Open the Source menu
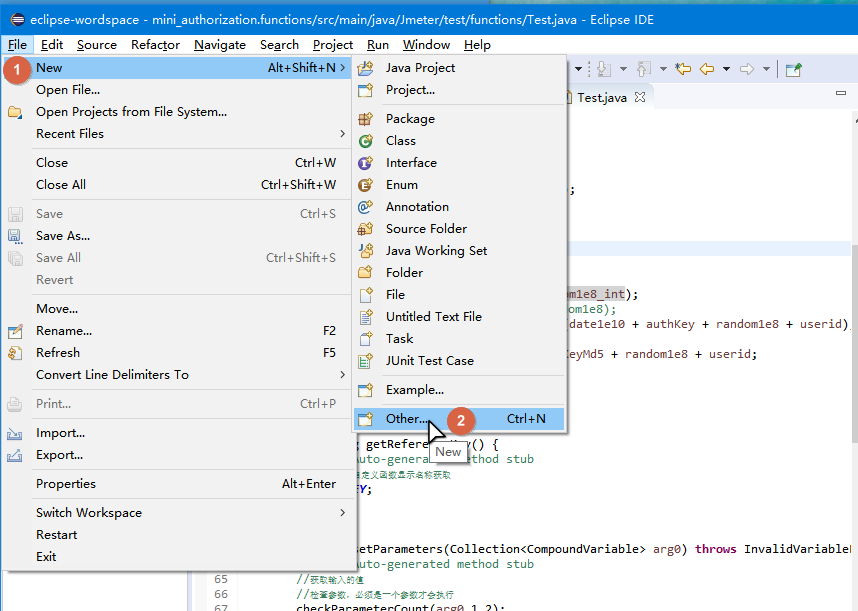The image size is (858, 611). click(97, 45)
